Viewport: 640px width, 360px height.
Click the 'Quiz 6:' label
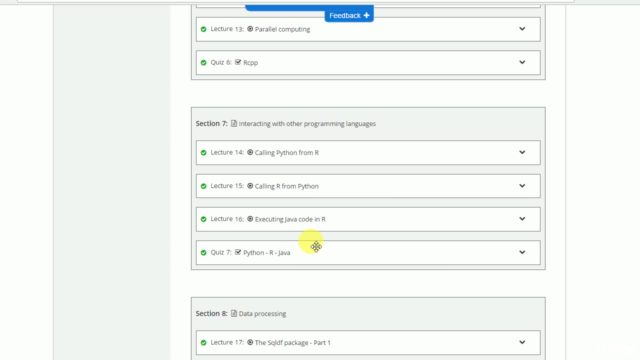(x=221, y=62)
